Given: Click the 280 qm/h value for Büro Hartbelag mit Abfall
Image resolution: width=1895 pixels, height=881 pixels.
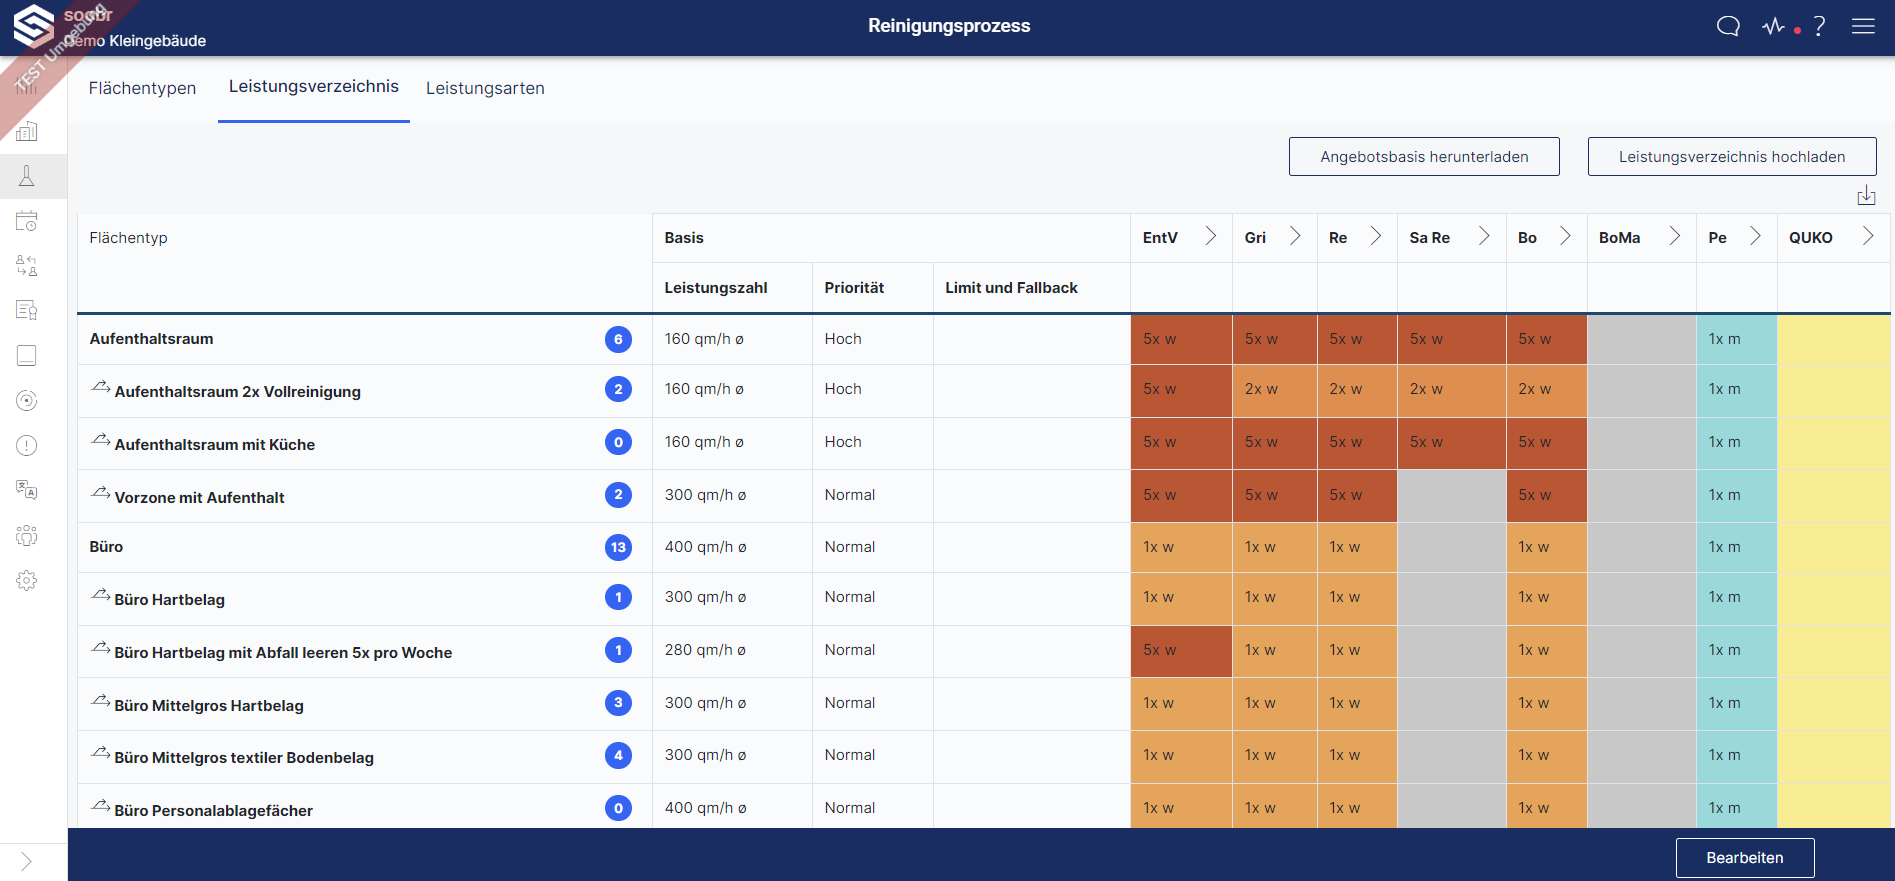Looking at the screenshot, I should tap(706, 650).
